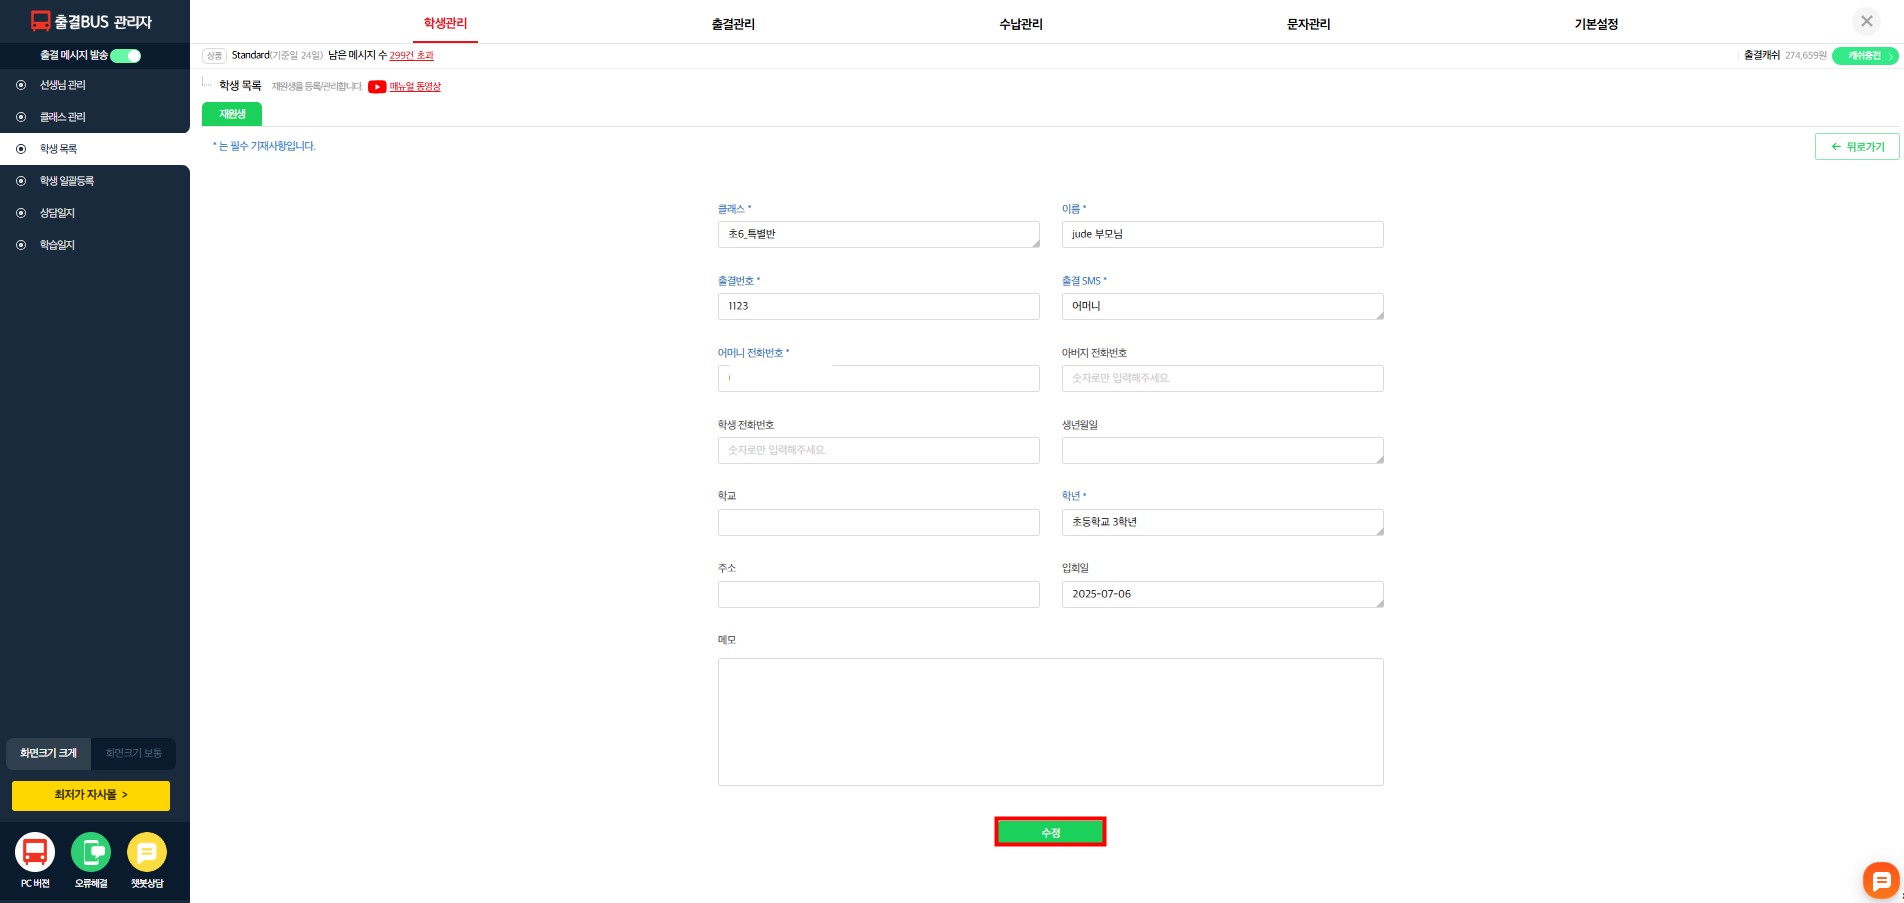
Task: Switch to the 수납관리 tab
Action: tap(1020, 24)
